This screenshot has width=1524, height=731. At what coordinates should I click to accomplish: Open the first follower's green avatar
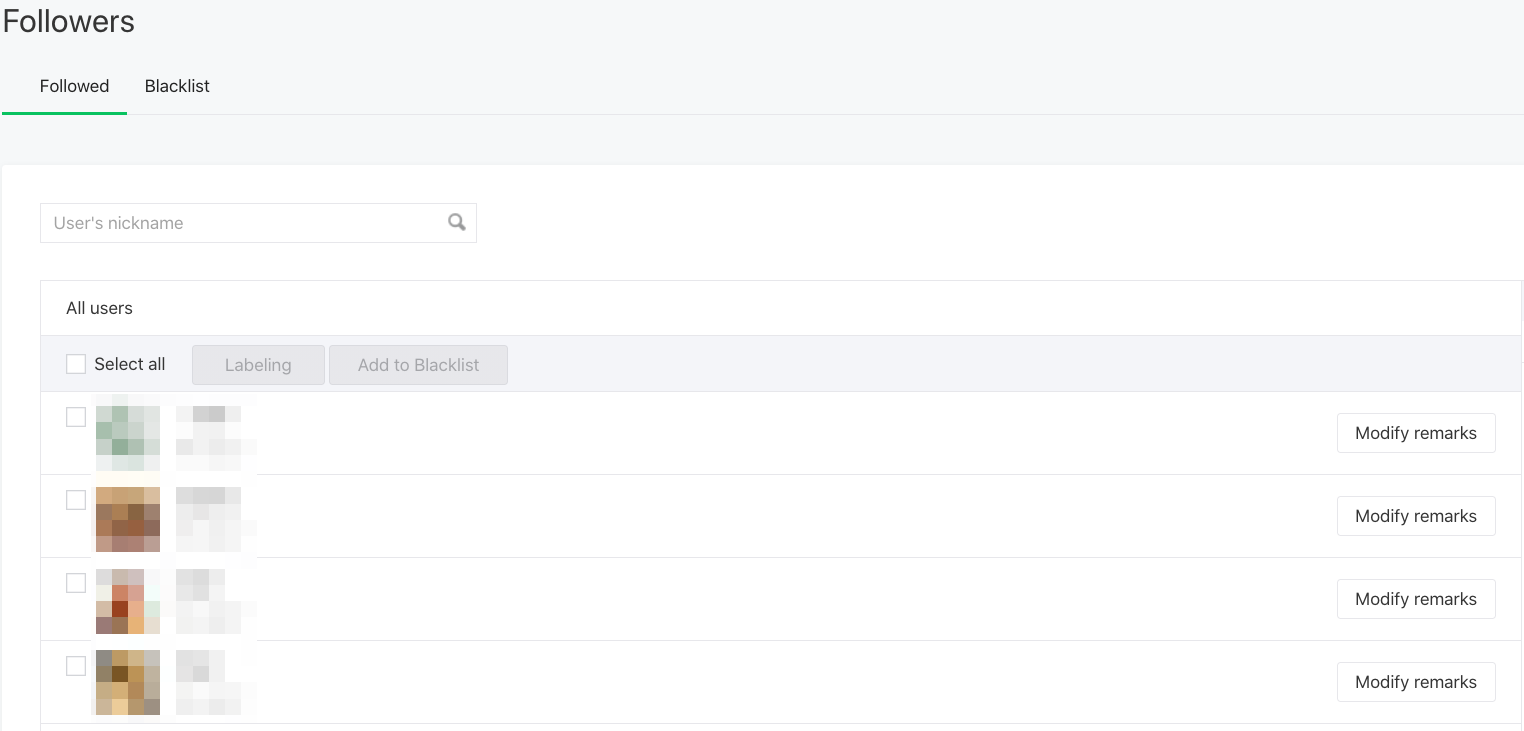pos(127,437)
